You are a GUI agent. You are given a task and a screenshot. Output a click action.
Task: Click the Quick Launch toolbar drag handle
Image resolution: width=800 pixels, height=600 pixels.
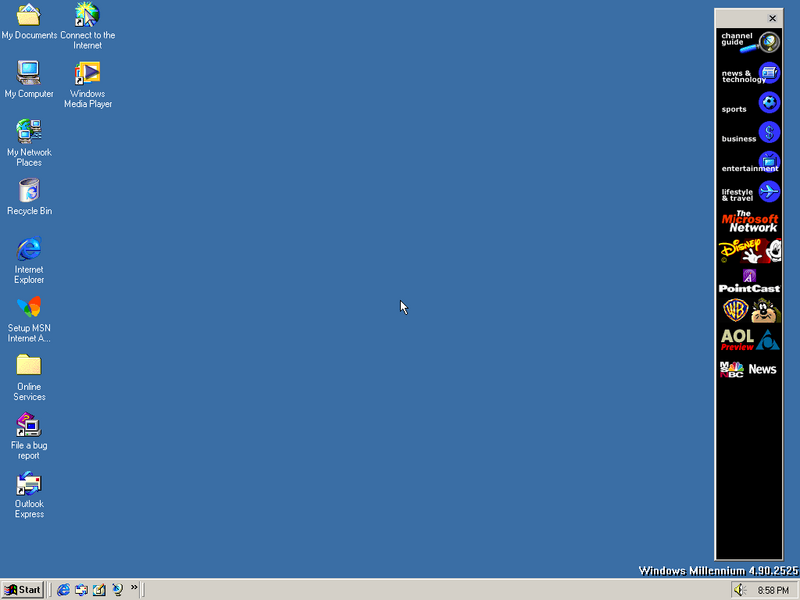tap(50, 590)
